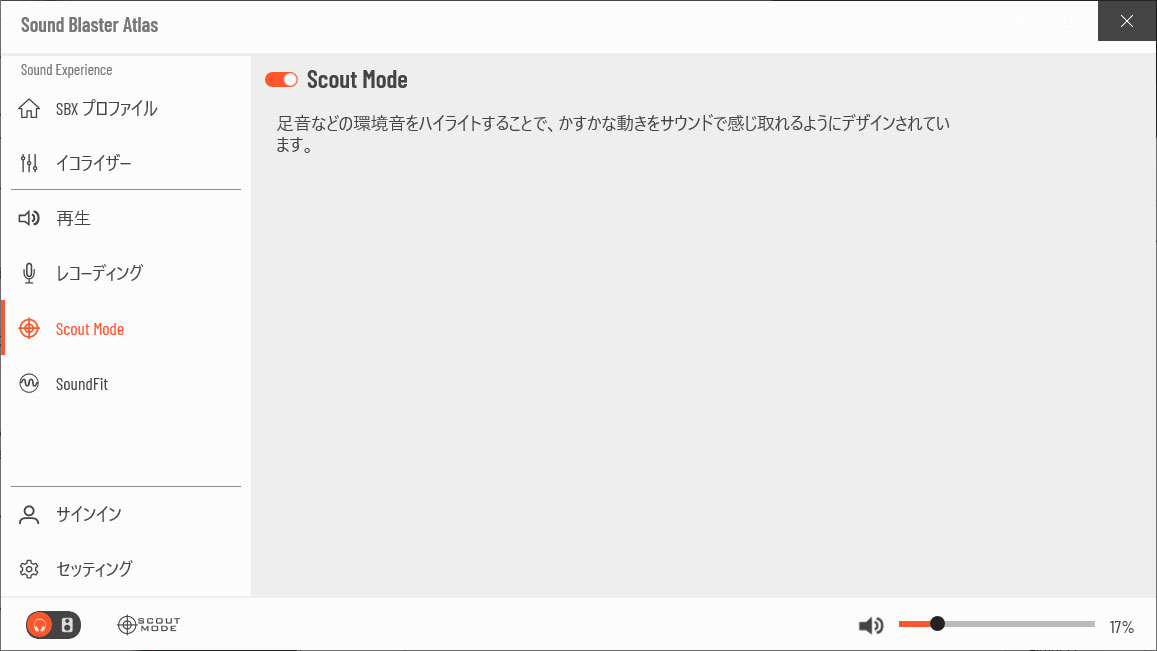Click the サインイン link
Image resolution: width=1157 pixels, height=651 pixels.
click(x=89, y=514)
